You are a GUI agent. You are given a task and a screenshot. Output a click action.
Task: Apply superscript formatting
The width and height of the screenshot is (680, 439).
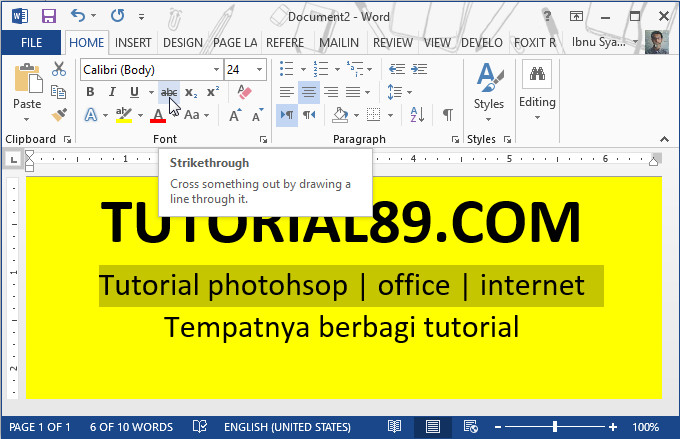212,92
